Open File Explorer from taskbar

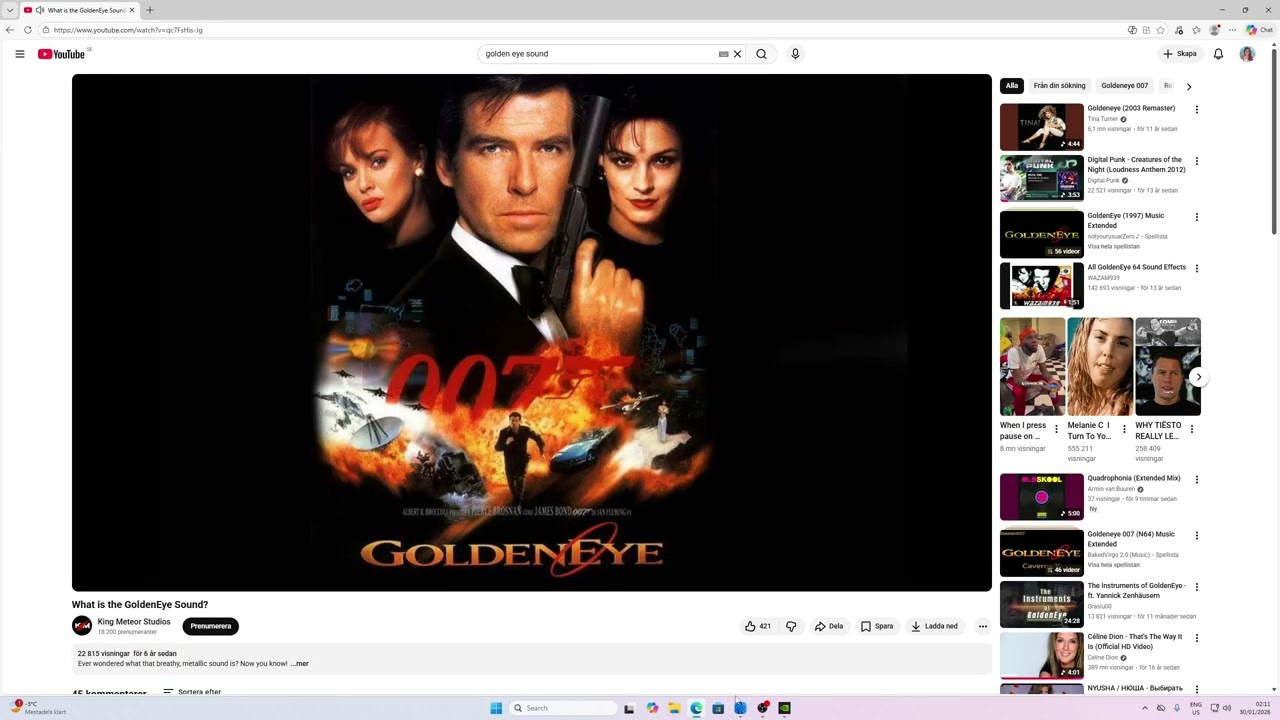pyautogui.click(x=674, y=708)
